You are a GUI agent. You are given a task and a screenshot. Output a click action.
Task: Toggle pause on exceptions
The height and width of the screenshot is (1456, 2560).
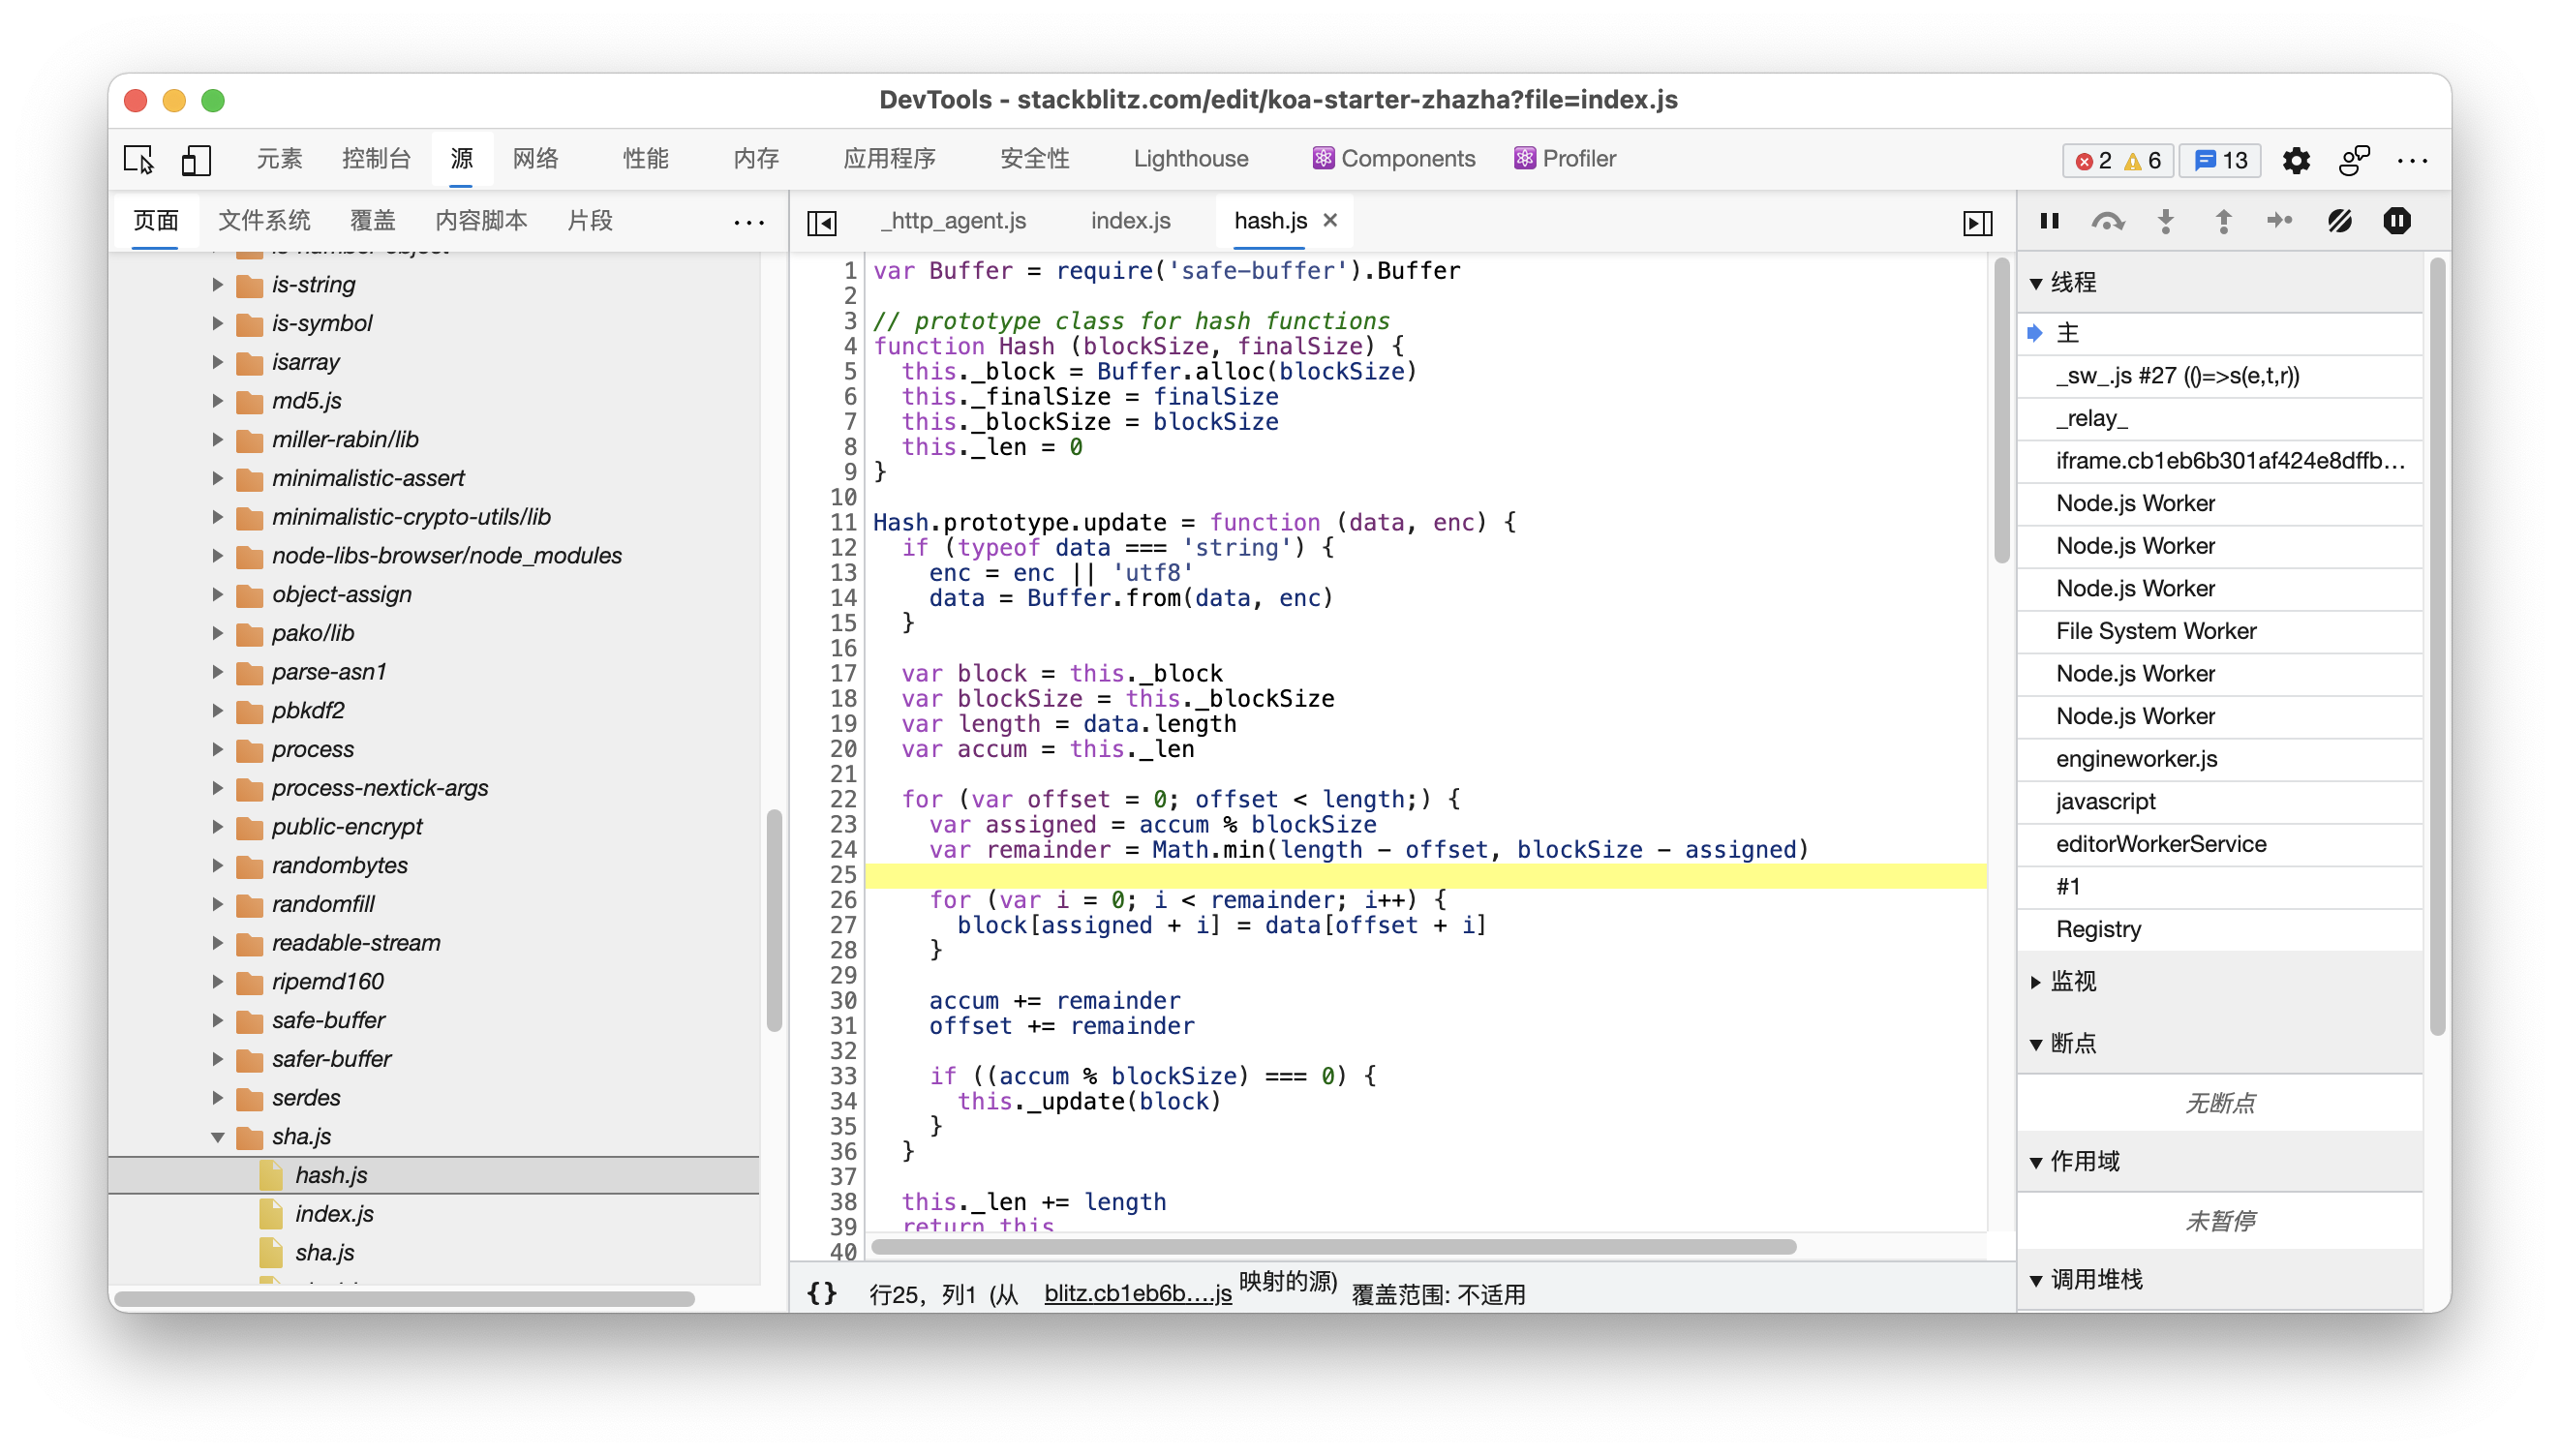(x=2397, y=221)
